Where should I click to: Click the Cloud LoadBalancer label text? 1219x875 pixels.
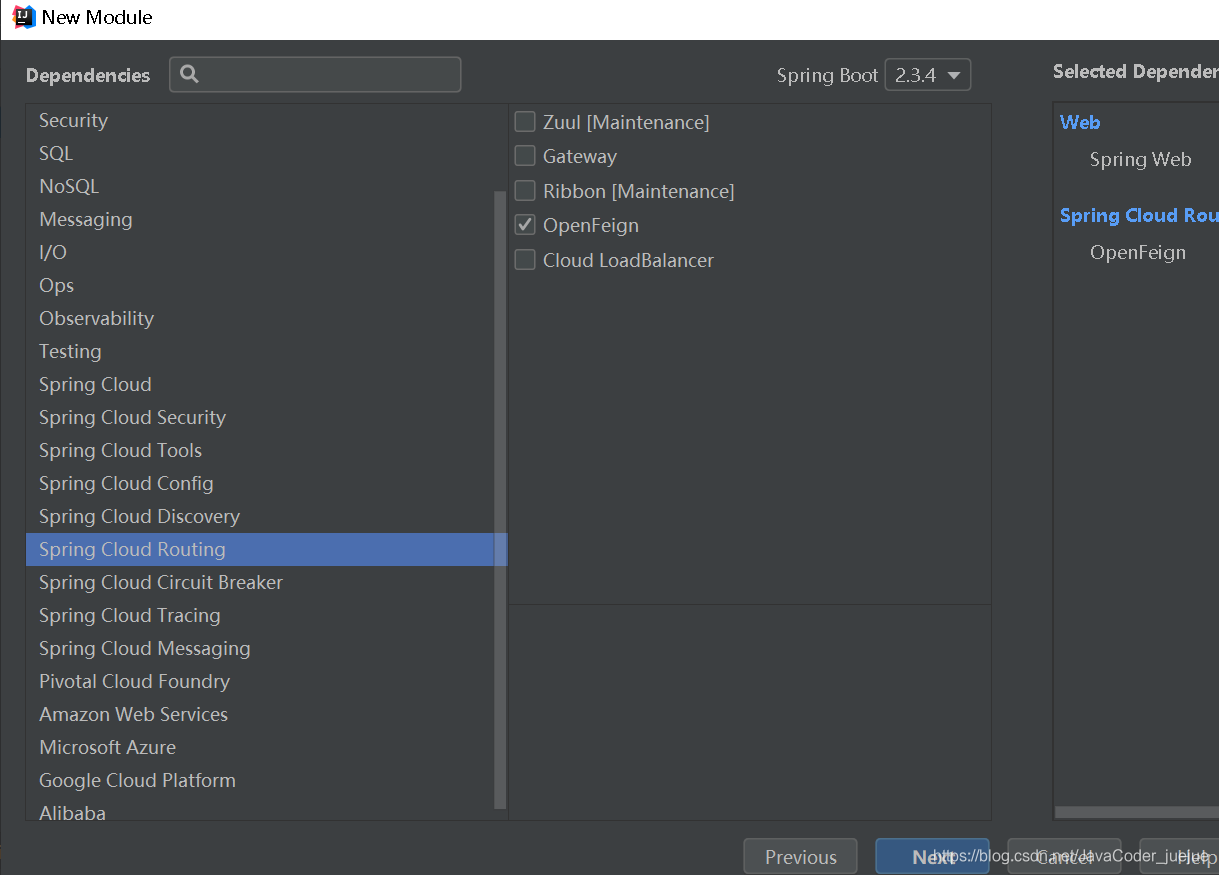628,260
